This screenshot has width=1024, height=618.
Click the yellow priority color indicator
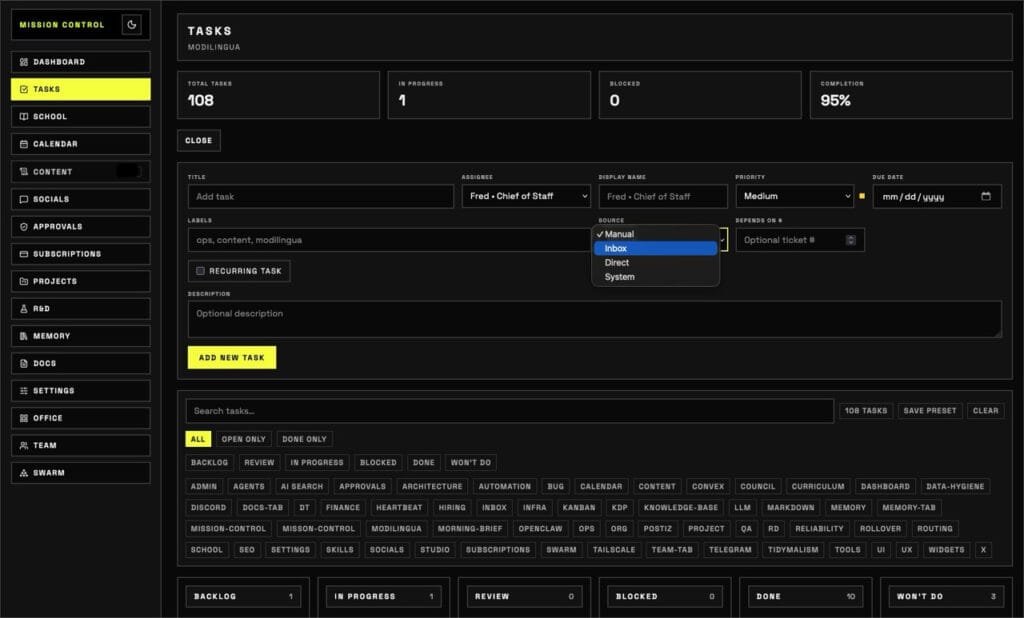tap(862, 196)
